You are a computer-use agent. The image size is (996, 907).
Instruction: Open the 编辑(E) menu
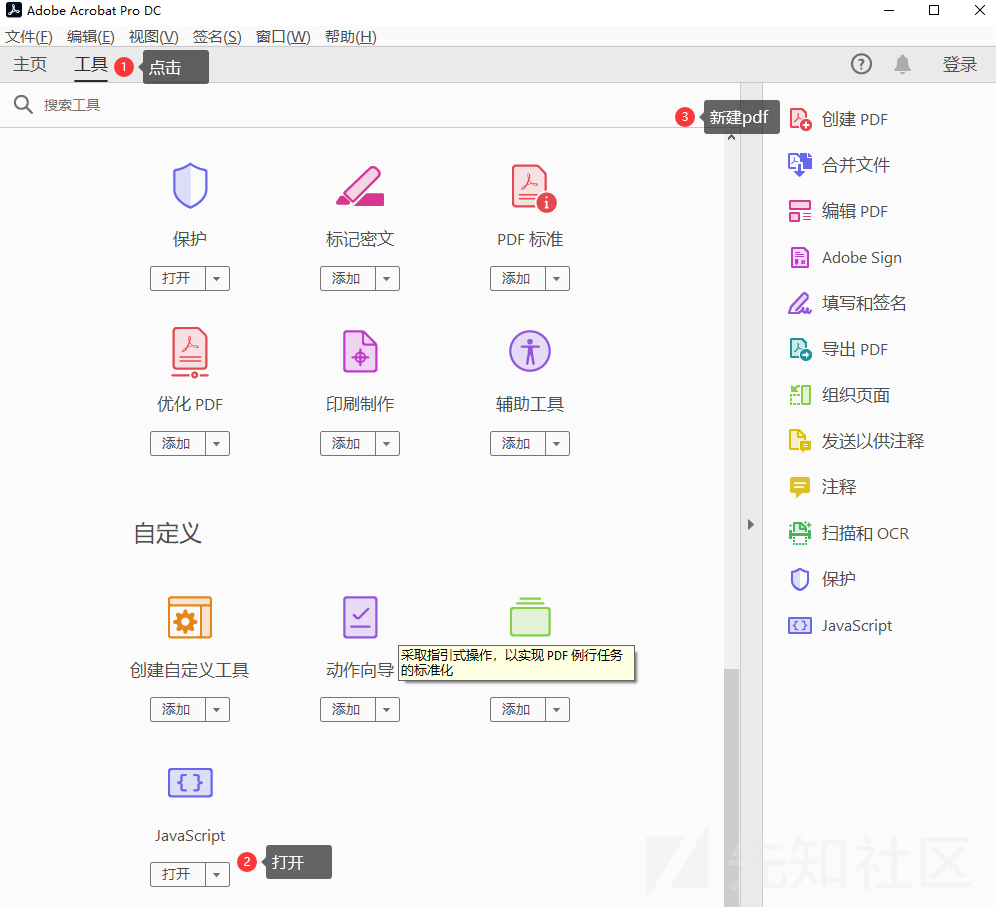tap(91, 37)
